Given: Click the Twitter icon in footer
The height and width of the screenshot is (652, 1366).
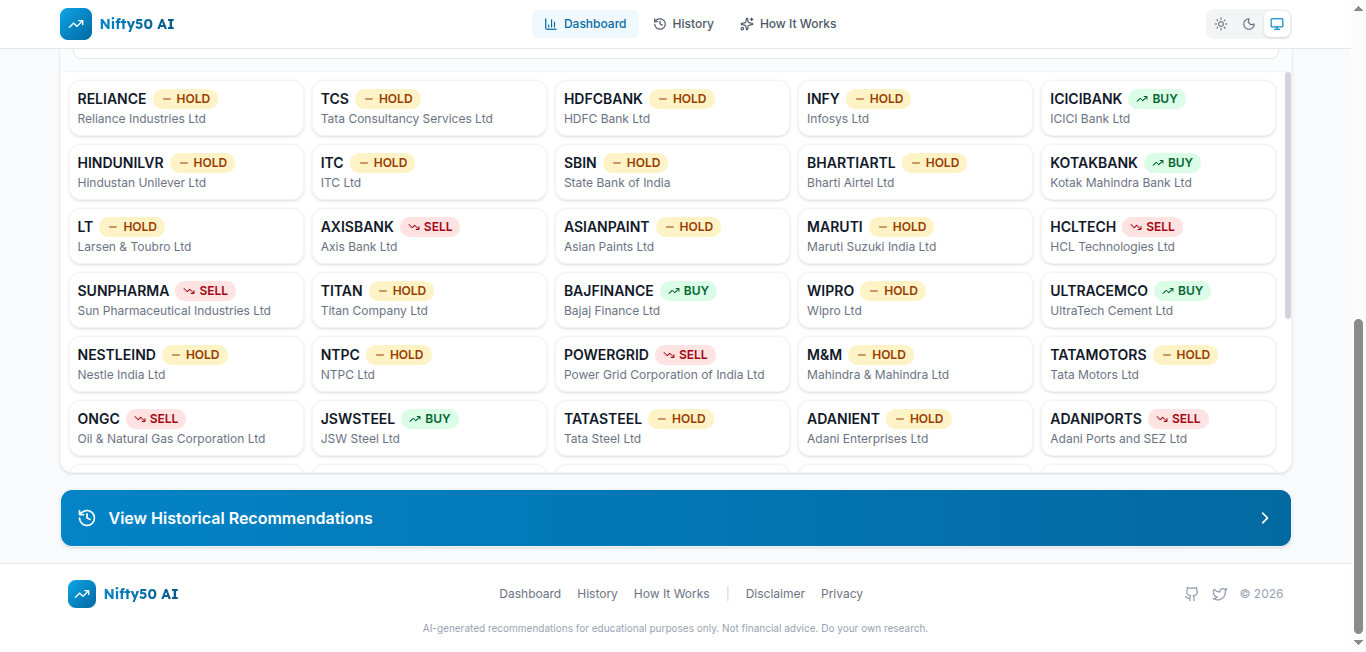Looking at the screenshot, I should (x=1219, y=594).
